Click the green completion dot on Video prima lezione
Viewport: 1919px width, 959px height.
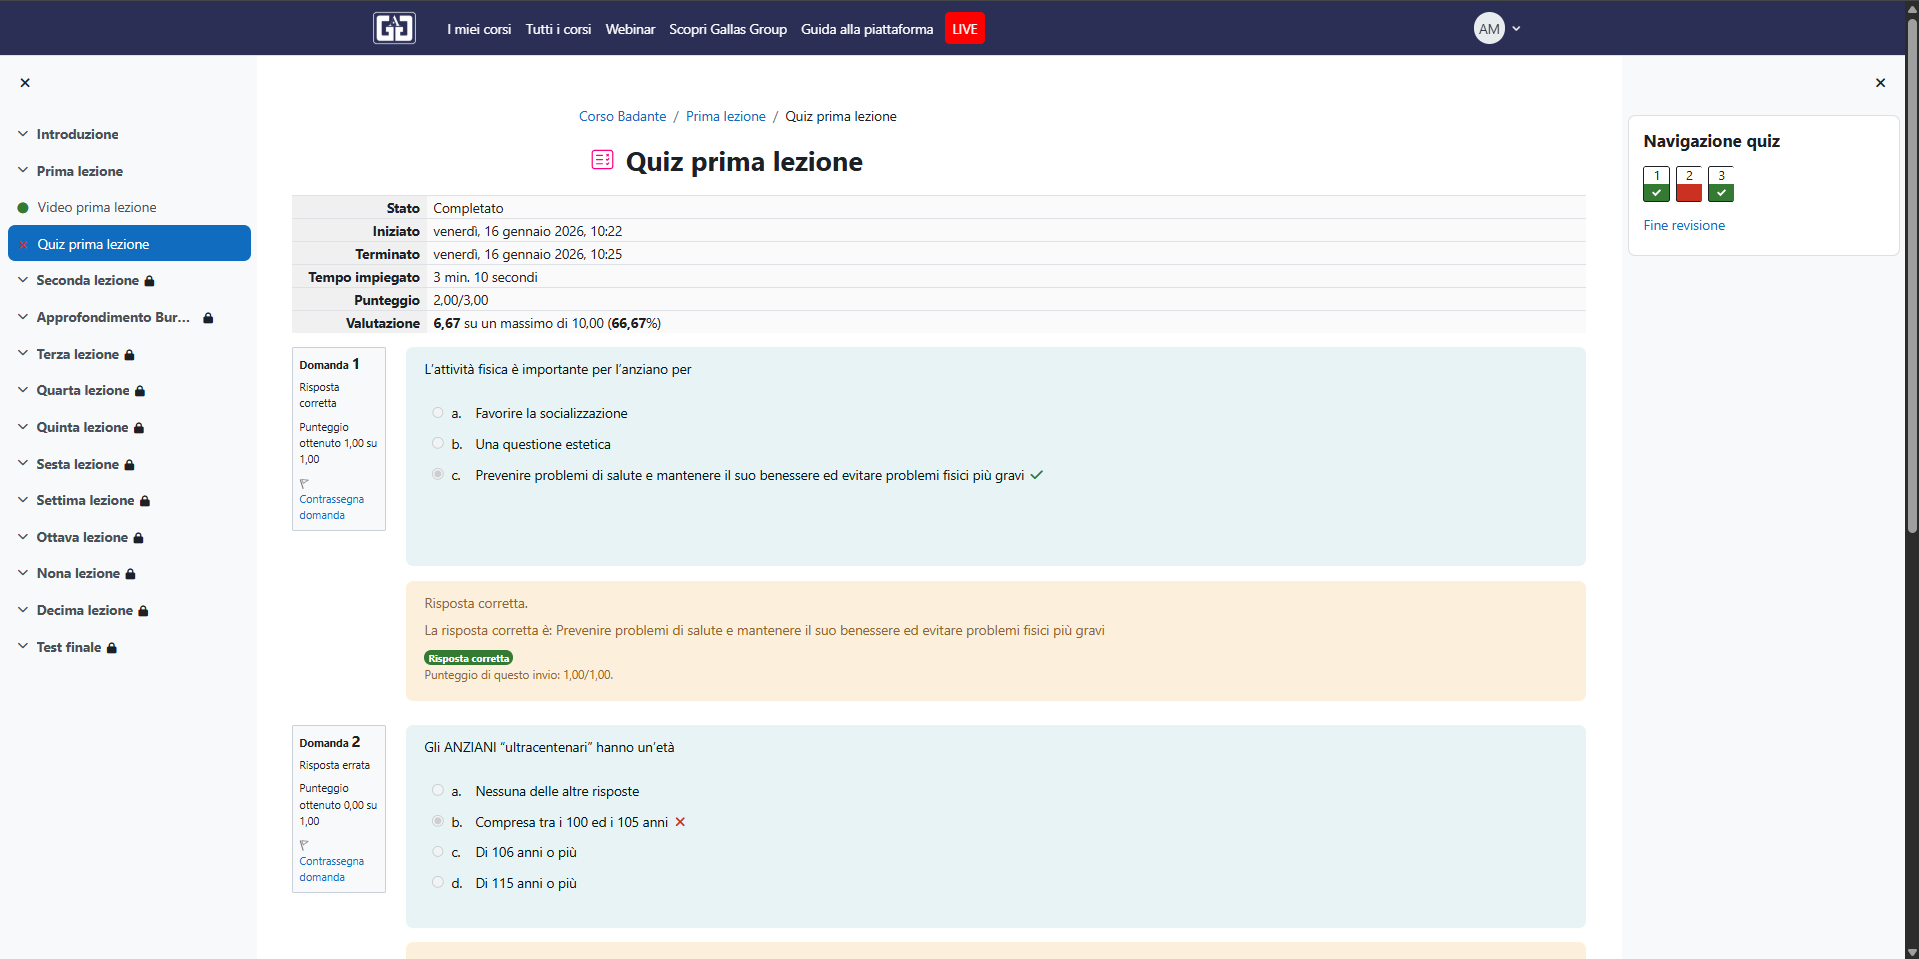click(x=22, y=207)
